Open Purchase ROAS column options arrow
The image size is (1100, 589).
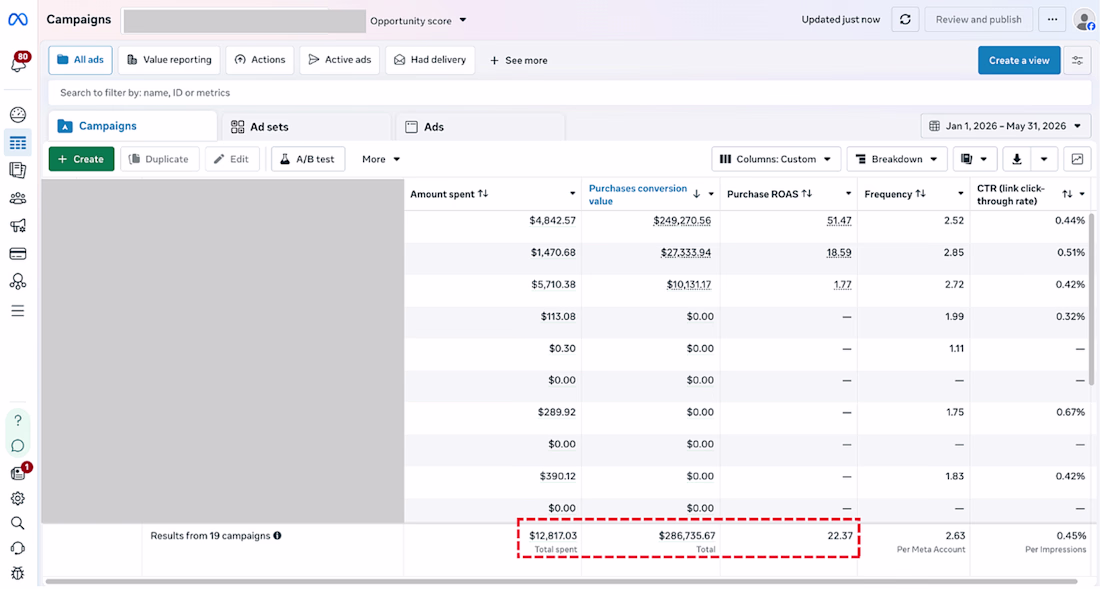click(x=848, y=194)
